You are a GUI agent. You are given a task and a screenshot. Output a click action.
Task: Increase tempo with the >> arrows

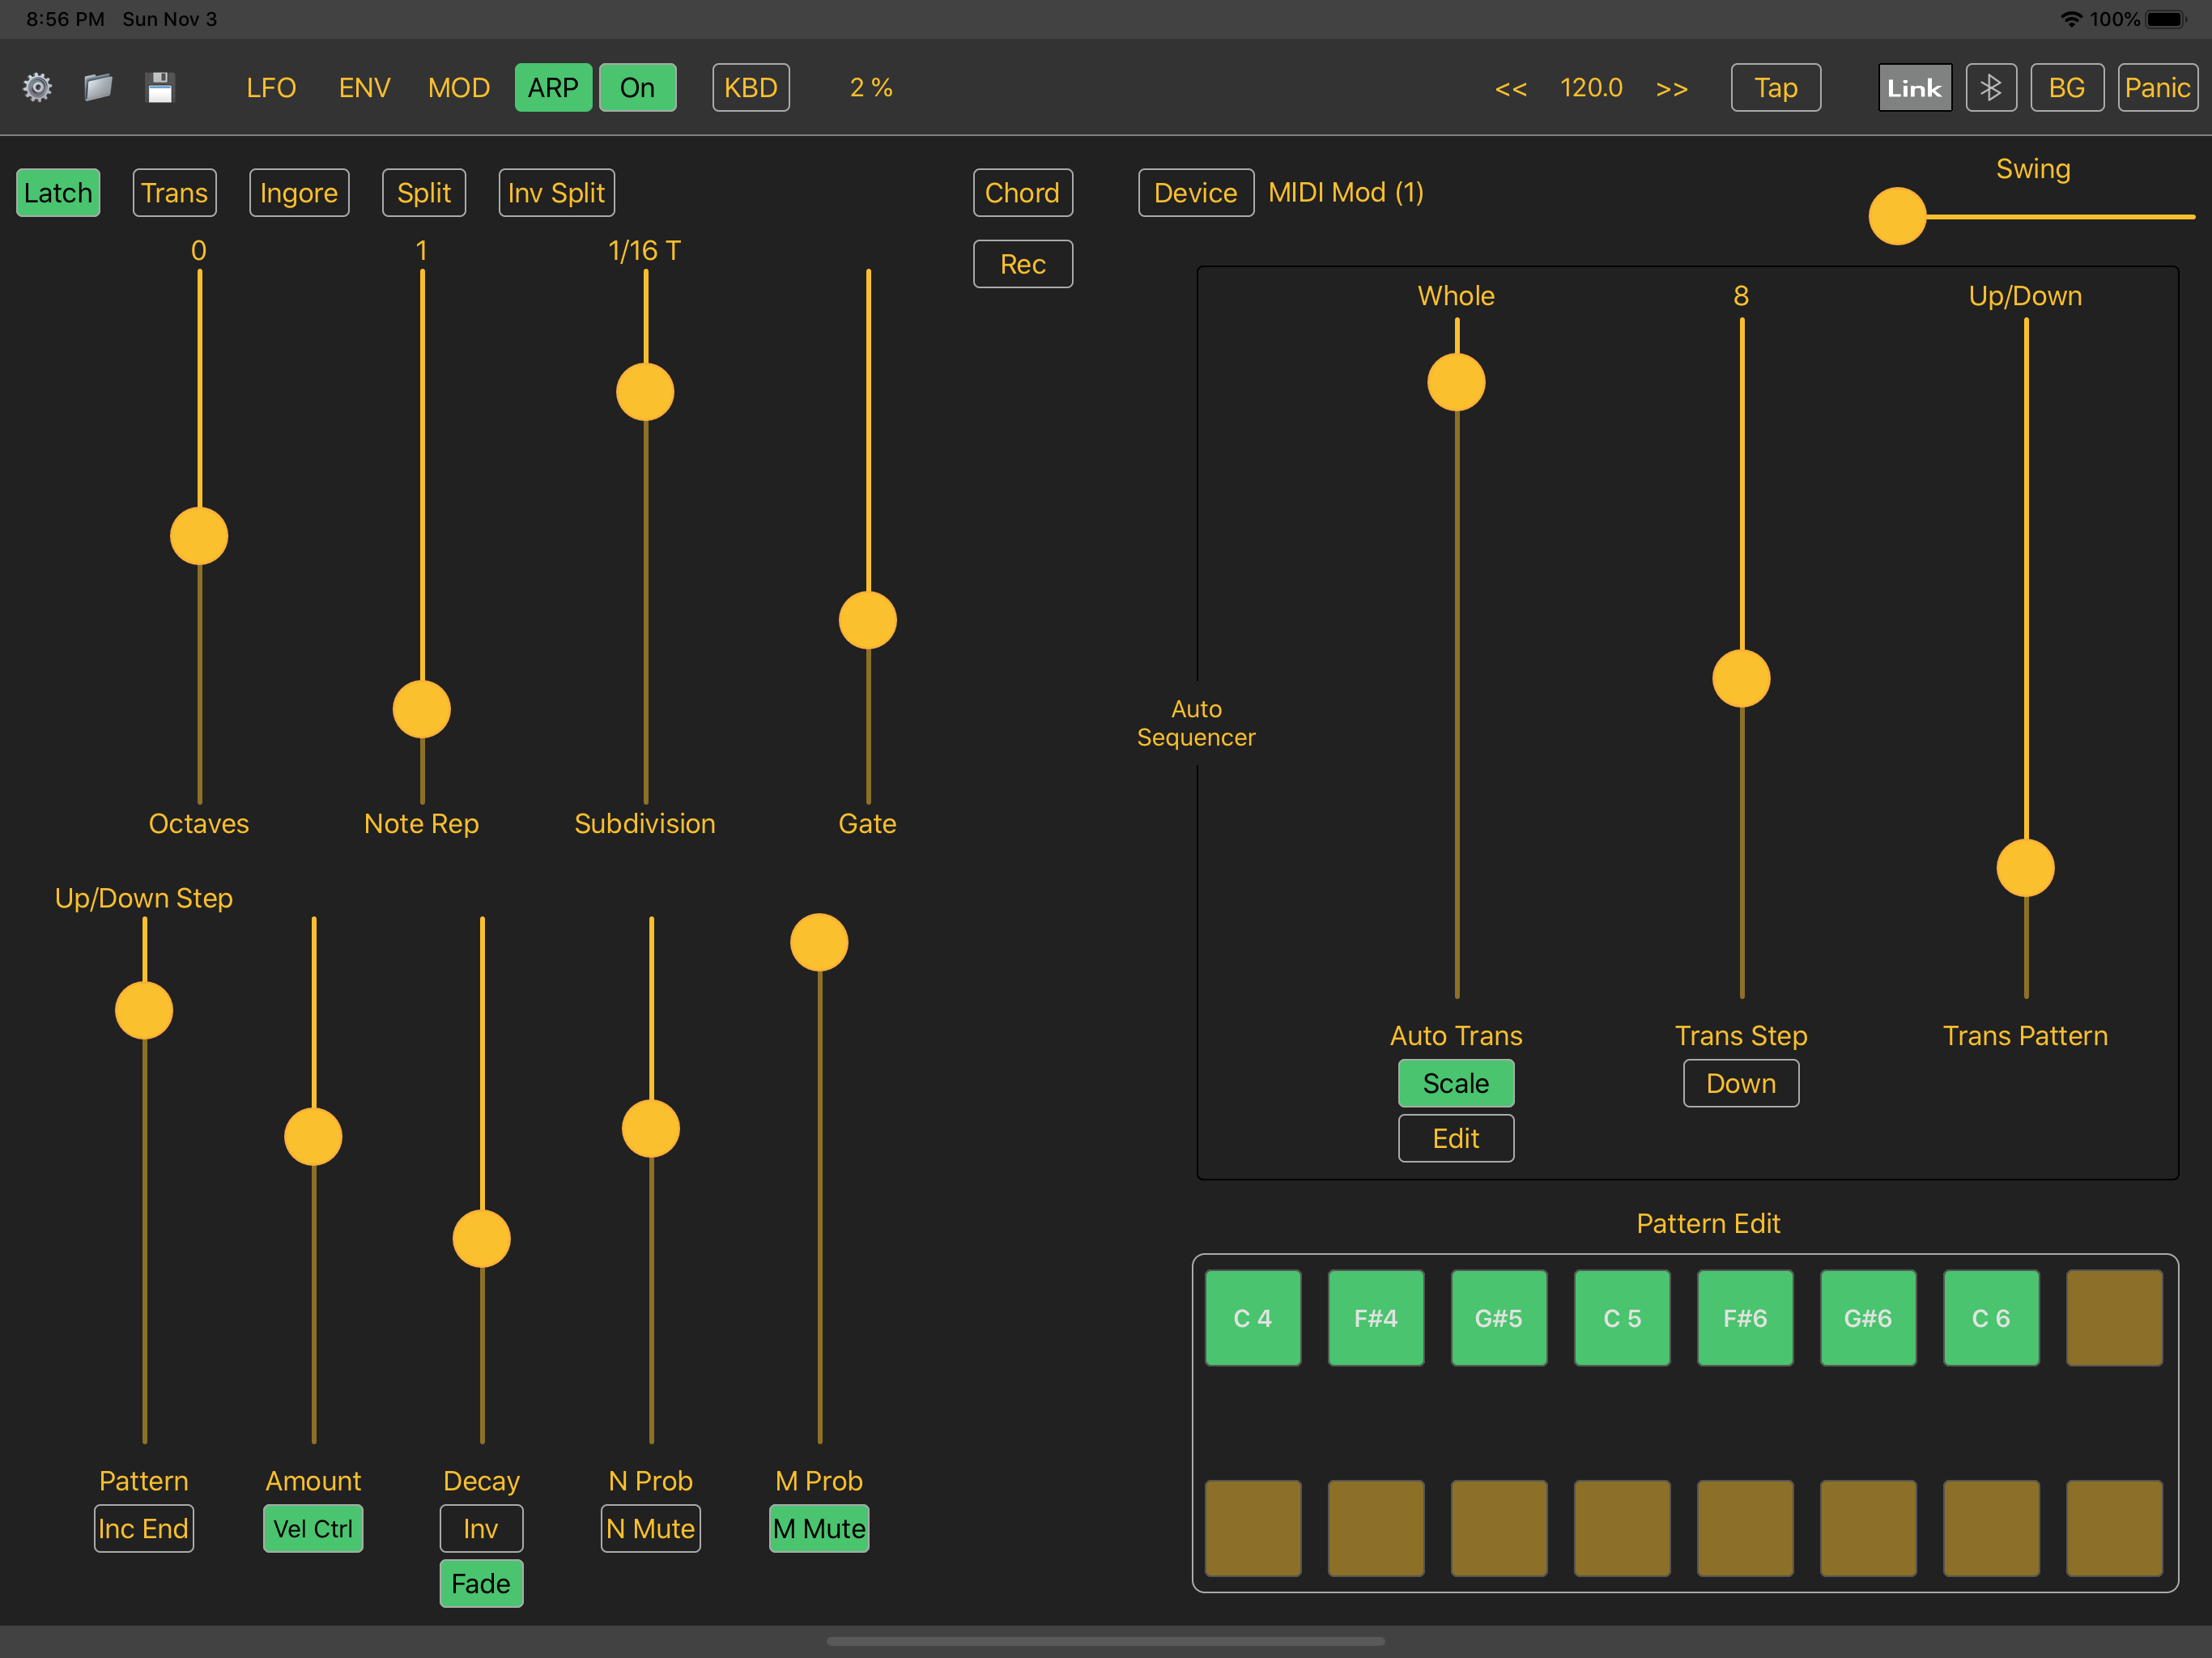click(x=1671, y=89)
